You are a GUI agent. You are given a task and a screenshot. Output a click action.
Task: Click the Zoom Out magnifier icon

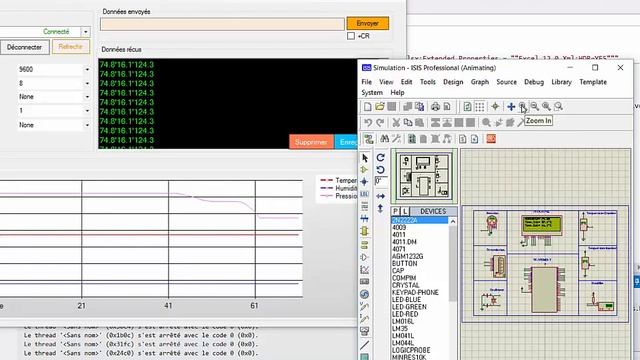tap(534, 107)
